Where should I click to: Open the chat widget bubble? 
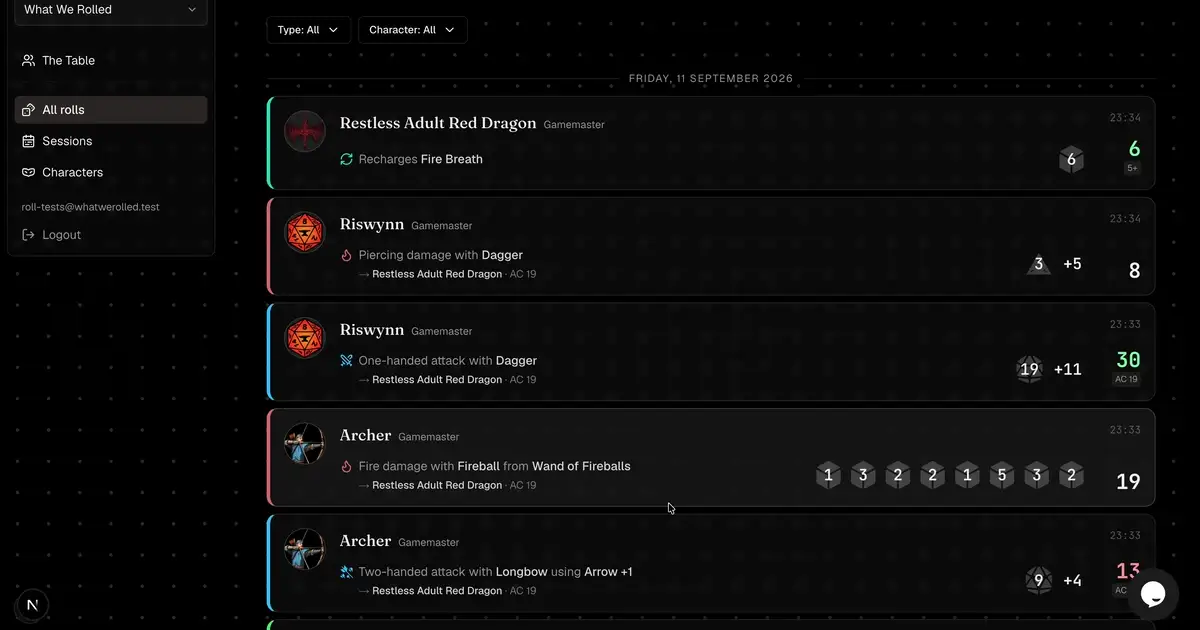pos(1153,594)
